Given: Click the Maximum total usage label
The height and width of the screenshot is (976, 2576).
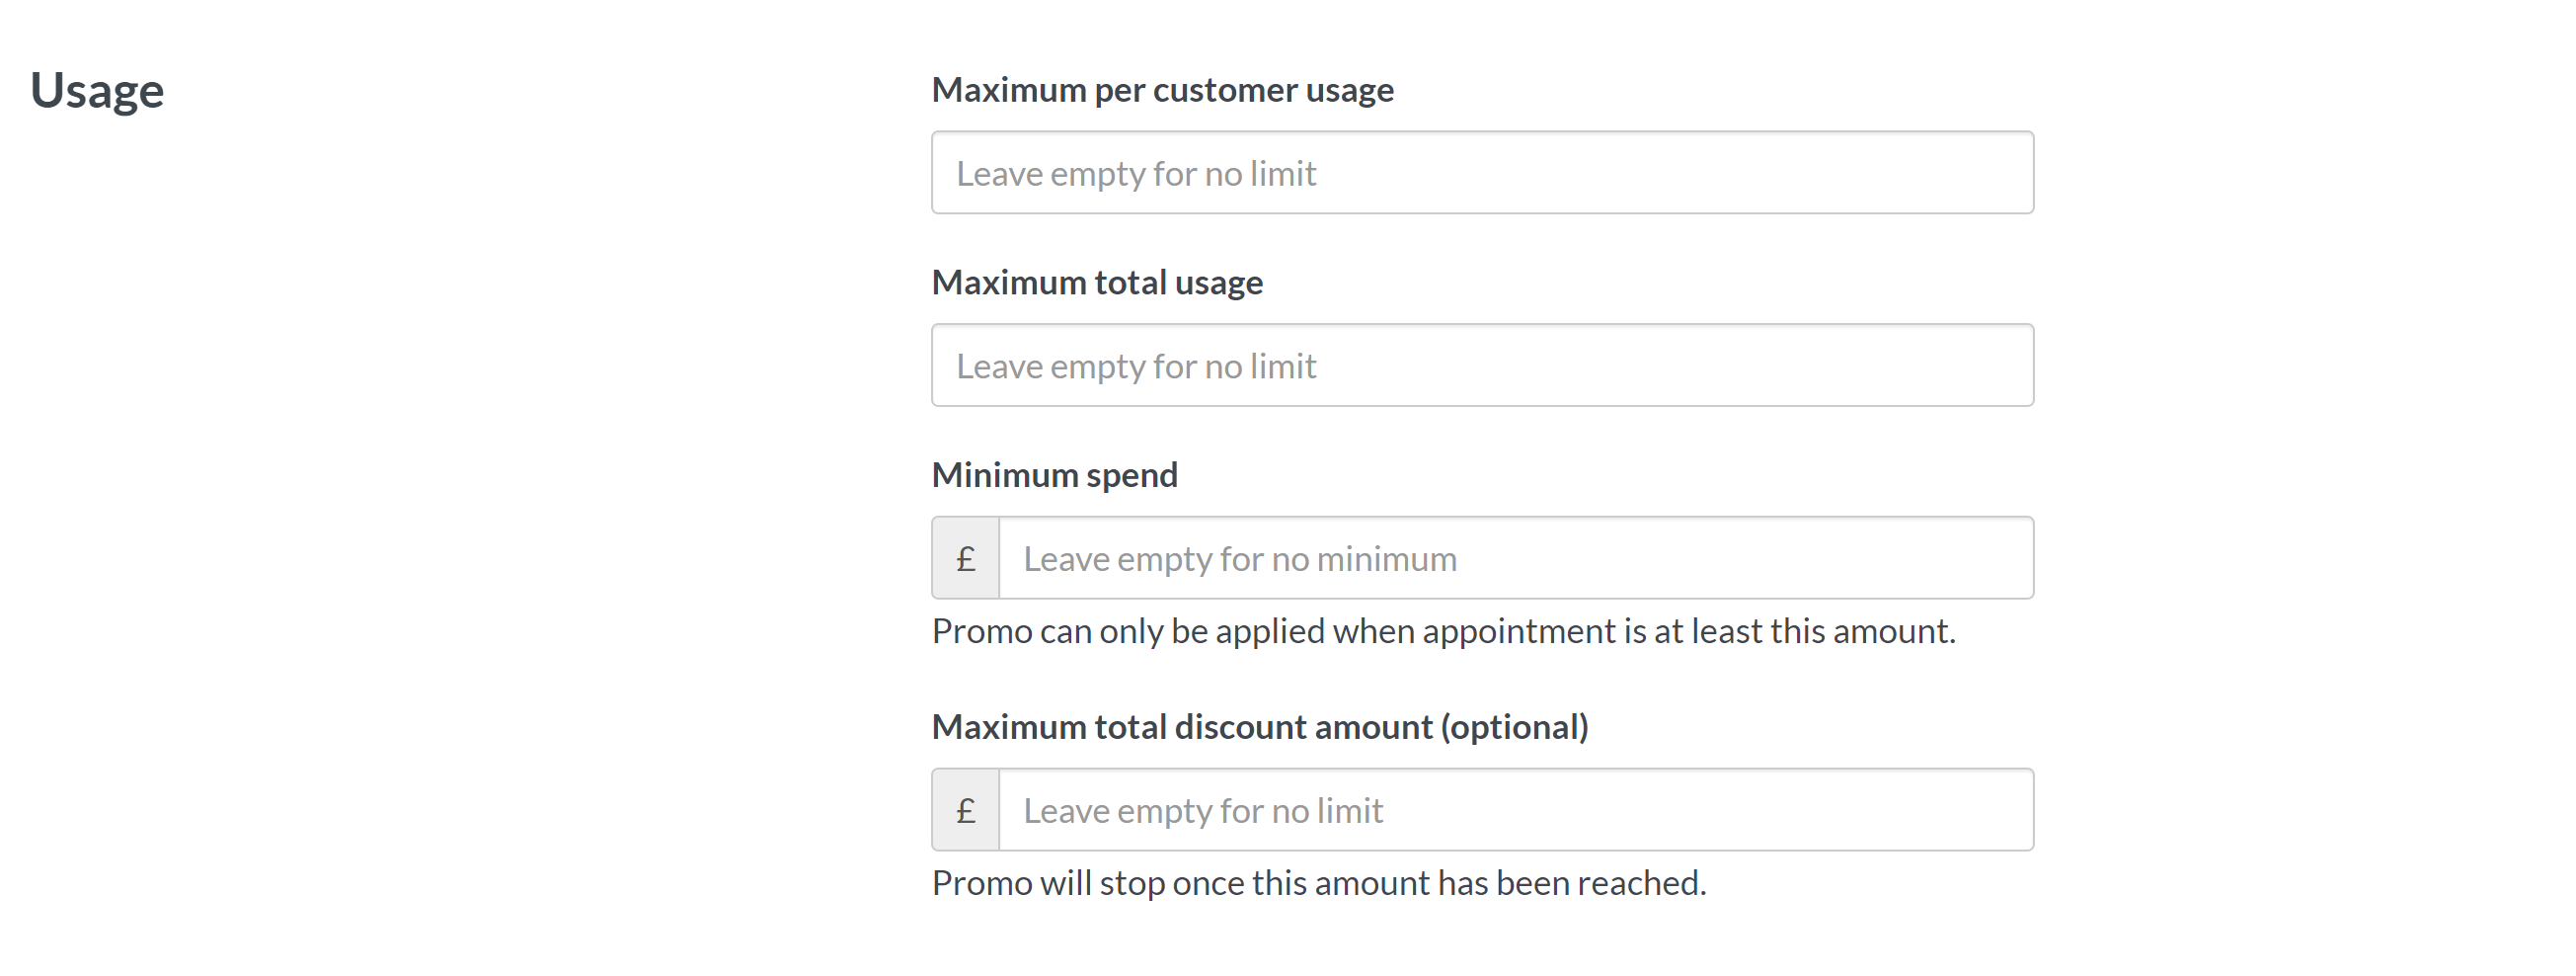Looking at the screenshot, I should pos(1097,282).
